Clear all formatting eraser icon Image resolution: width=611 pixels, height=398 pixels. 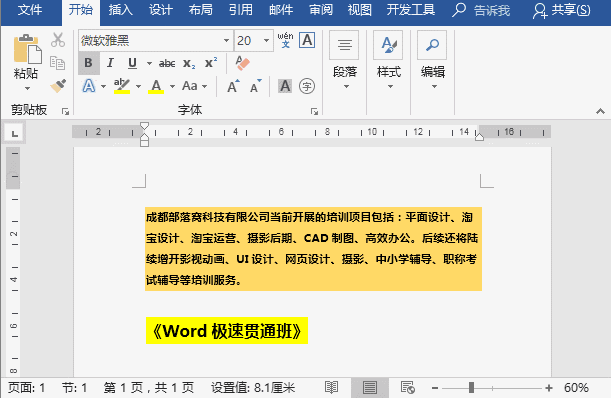pyautogui.click(x=242, y=62)
